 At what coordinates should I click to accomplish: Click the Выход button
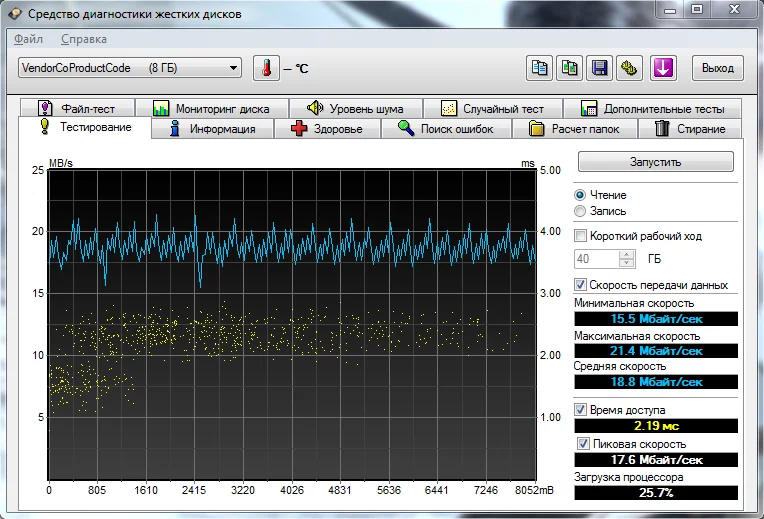pyautogui.click(x=717, y=68)
